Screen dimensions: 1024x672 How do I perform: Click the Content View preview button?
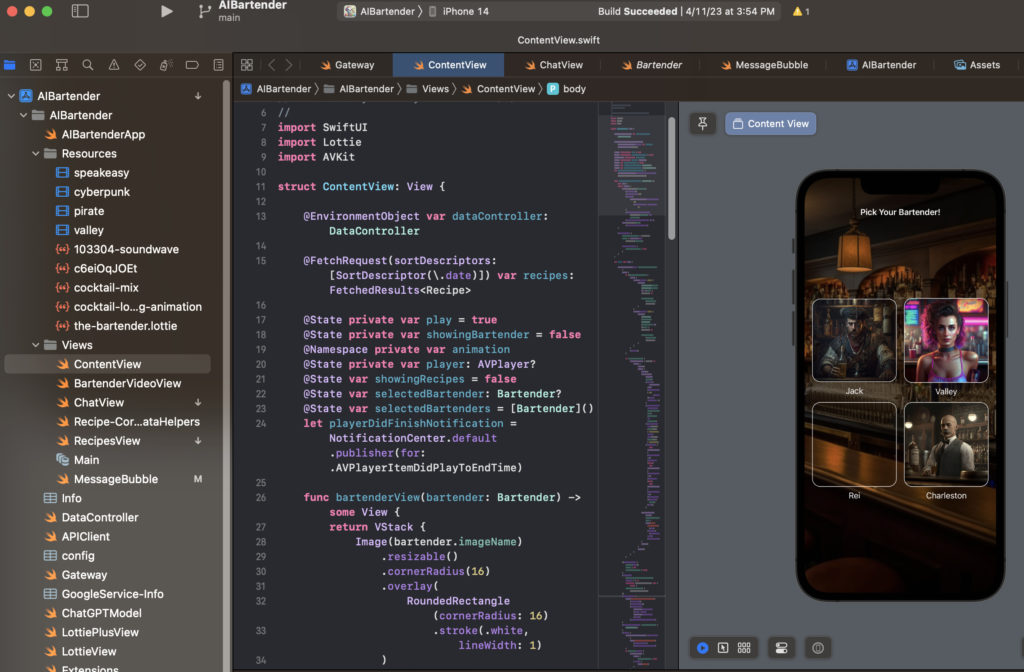[x=770, y=124]
